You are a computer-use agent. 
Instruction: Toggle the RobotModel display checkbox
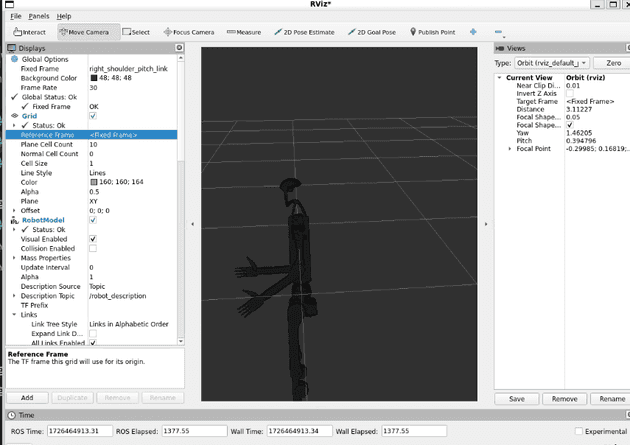click(x=93, y=220)
